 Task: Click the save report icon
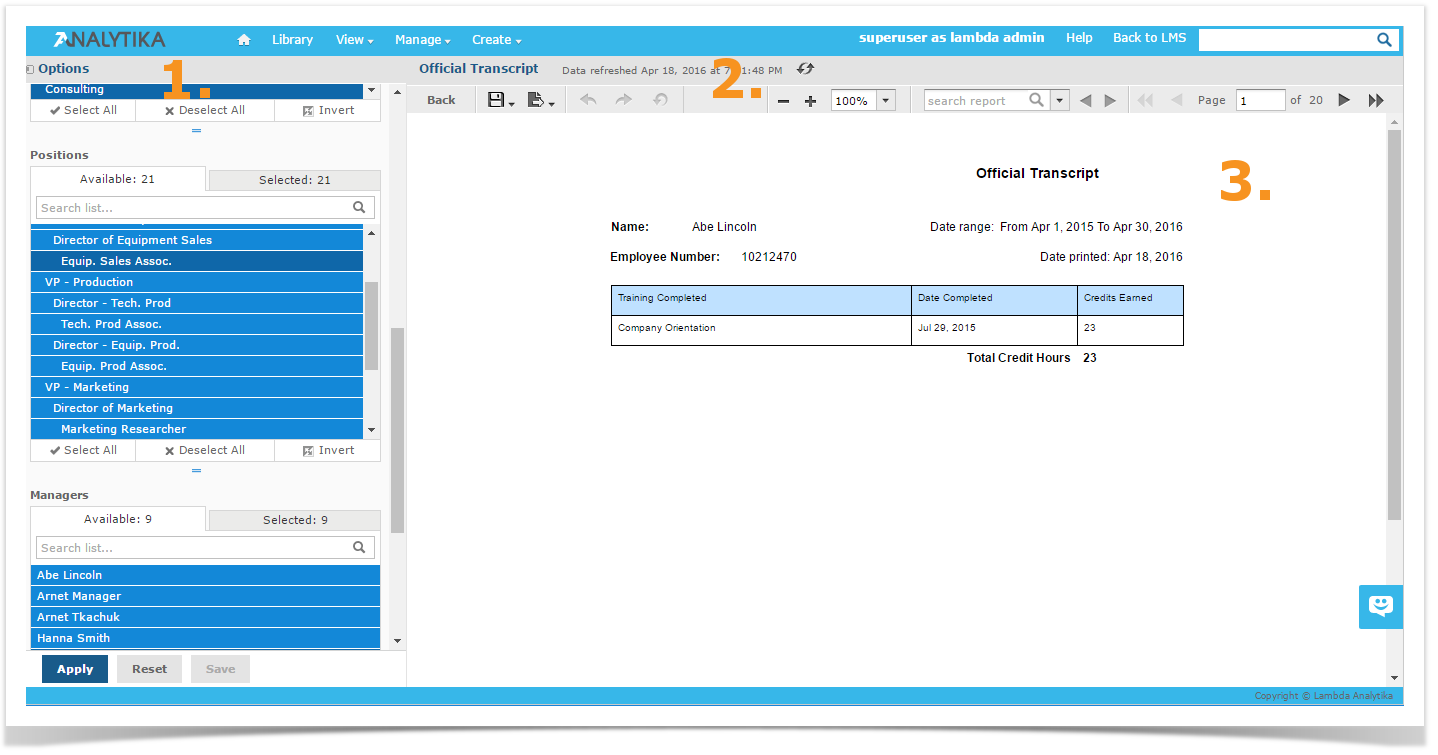496,100
